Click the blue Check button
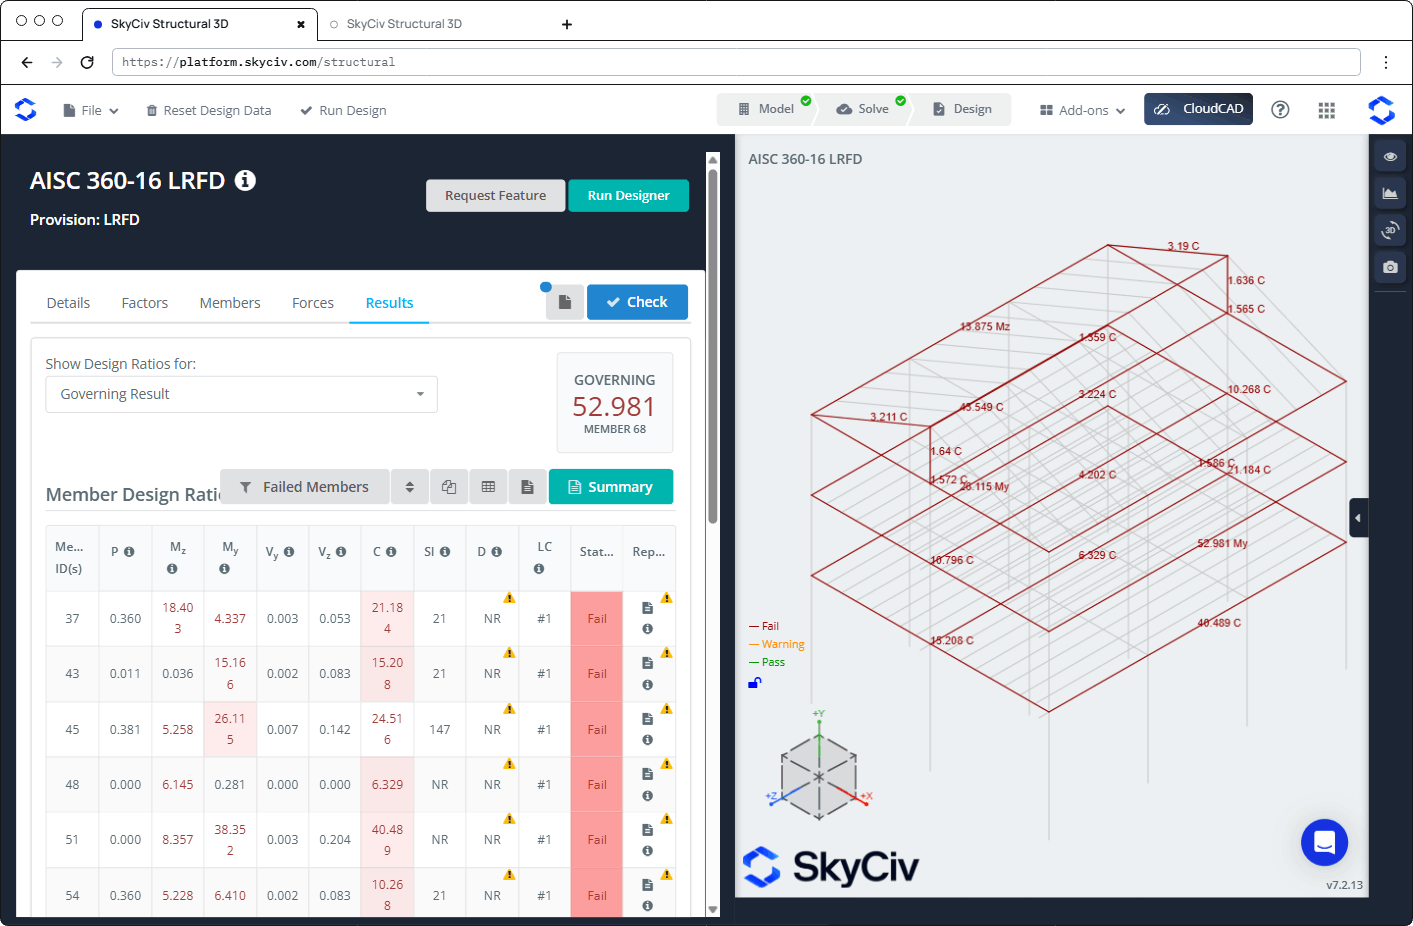Screen dimensions: 1413x926 [637, 302]
